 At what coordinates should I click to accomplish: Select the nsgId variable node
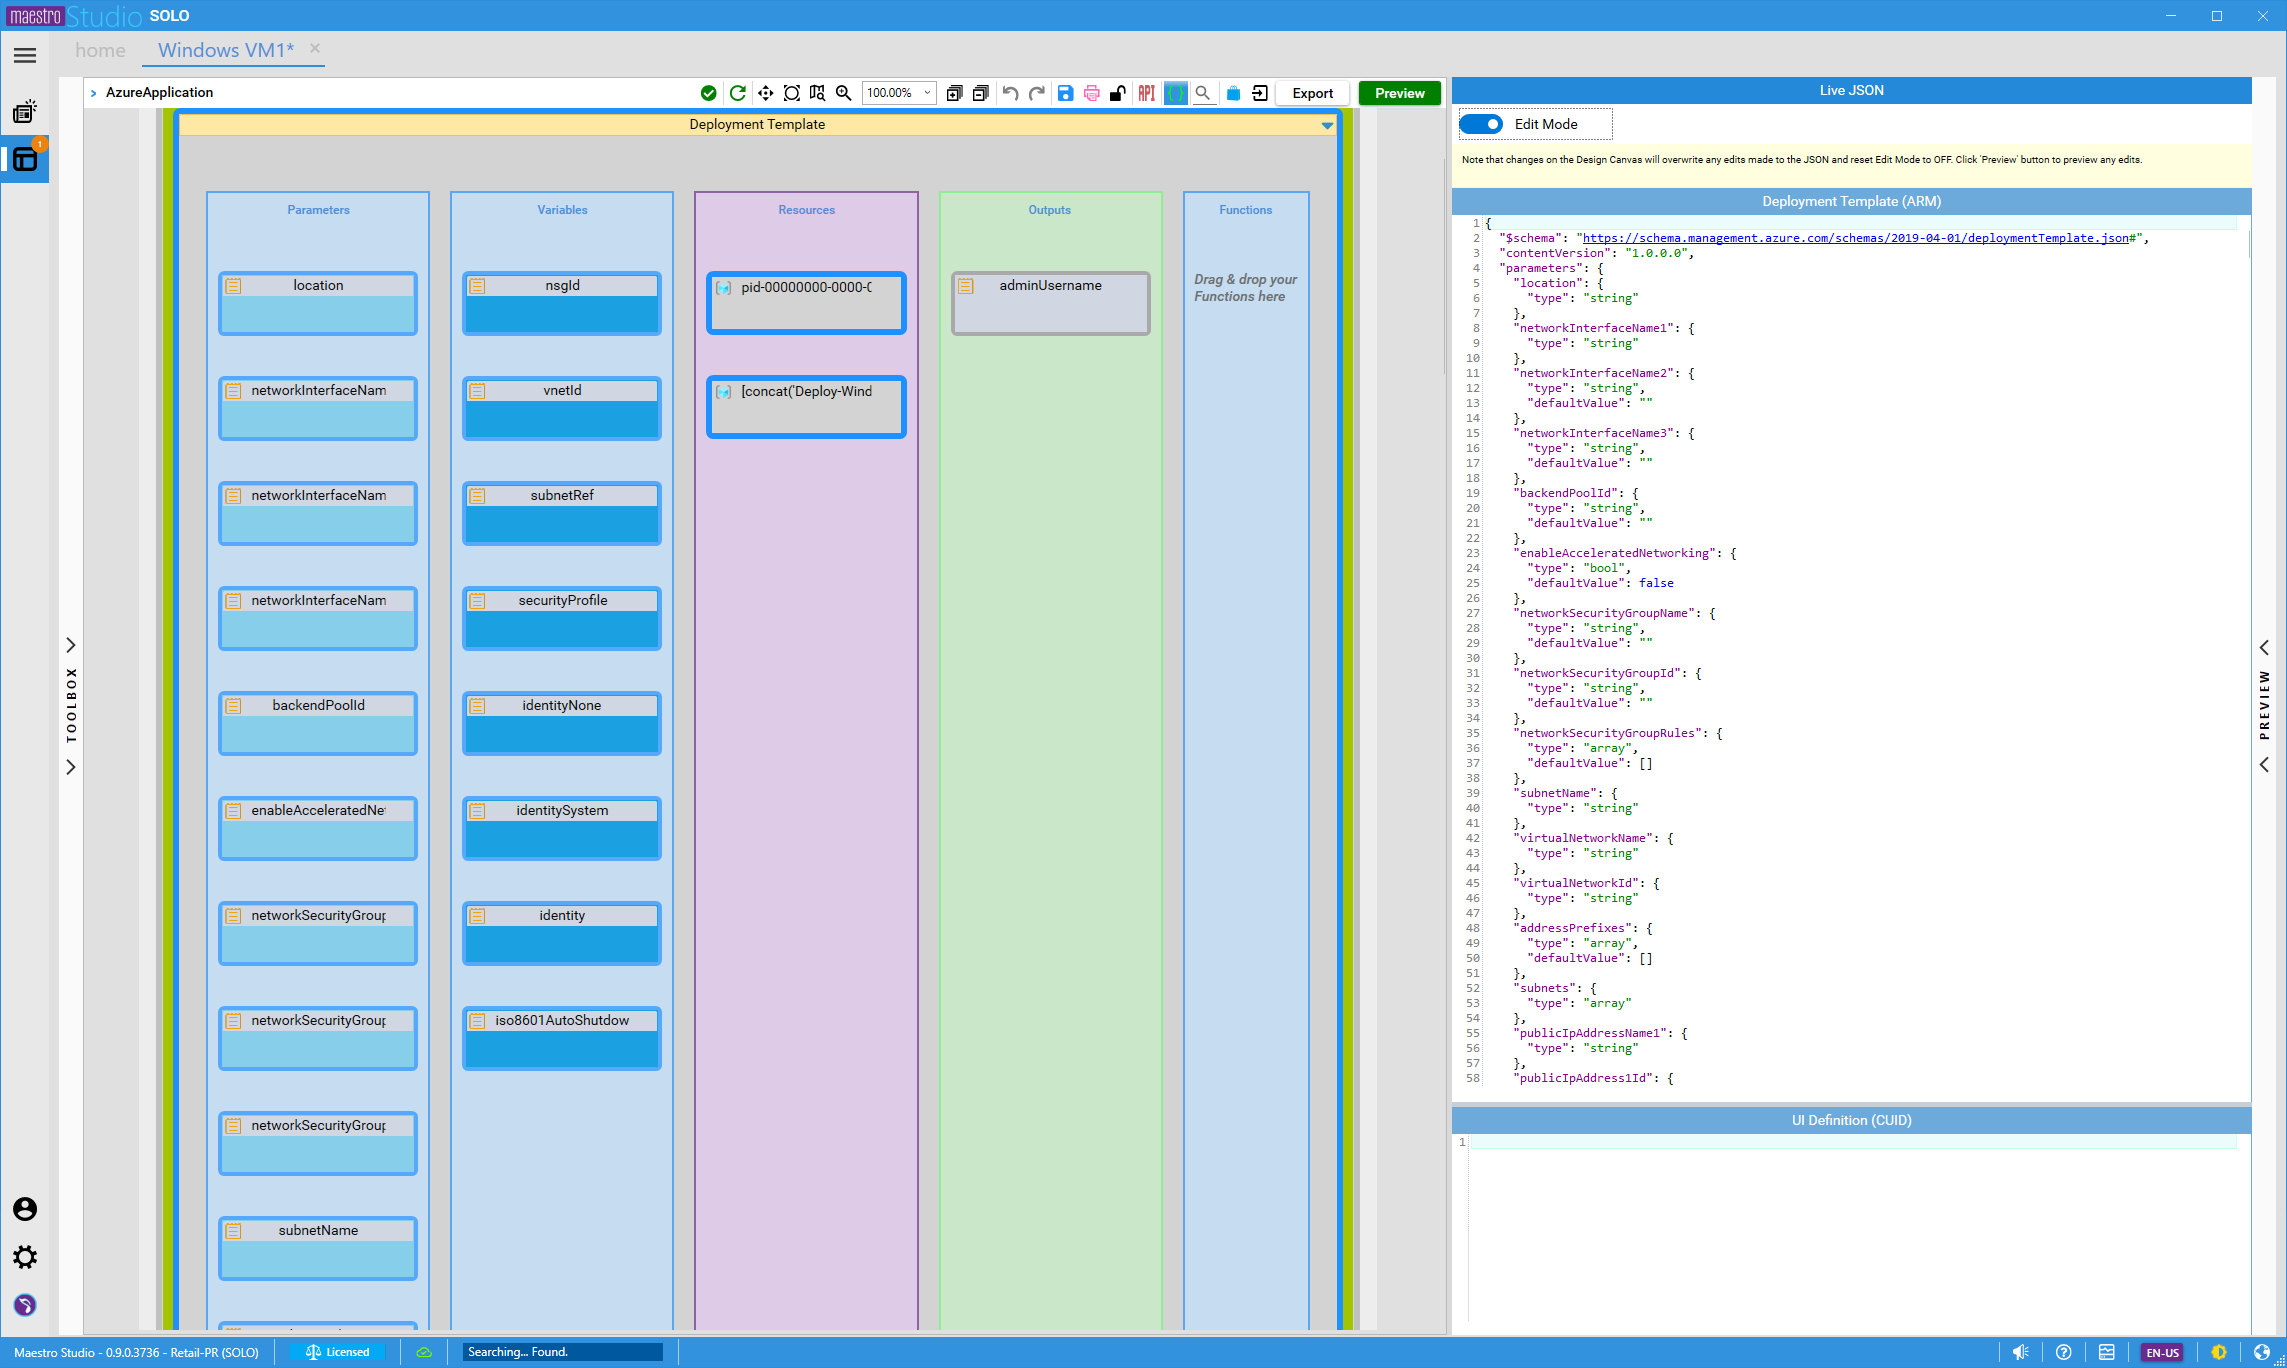click(562, 303)
